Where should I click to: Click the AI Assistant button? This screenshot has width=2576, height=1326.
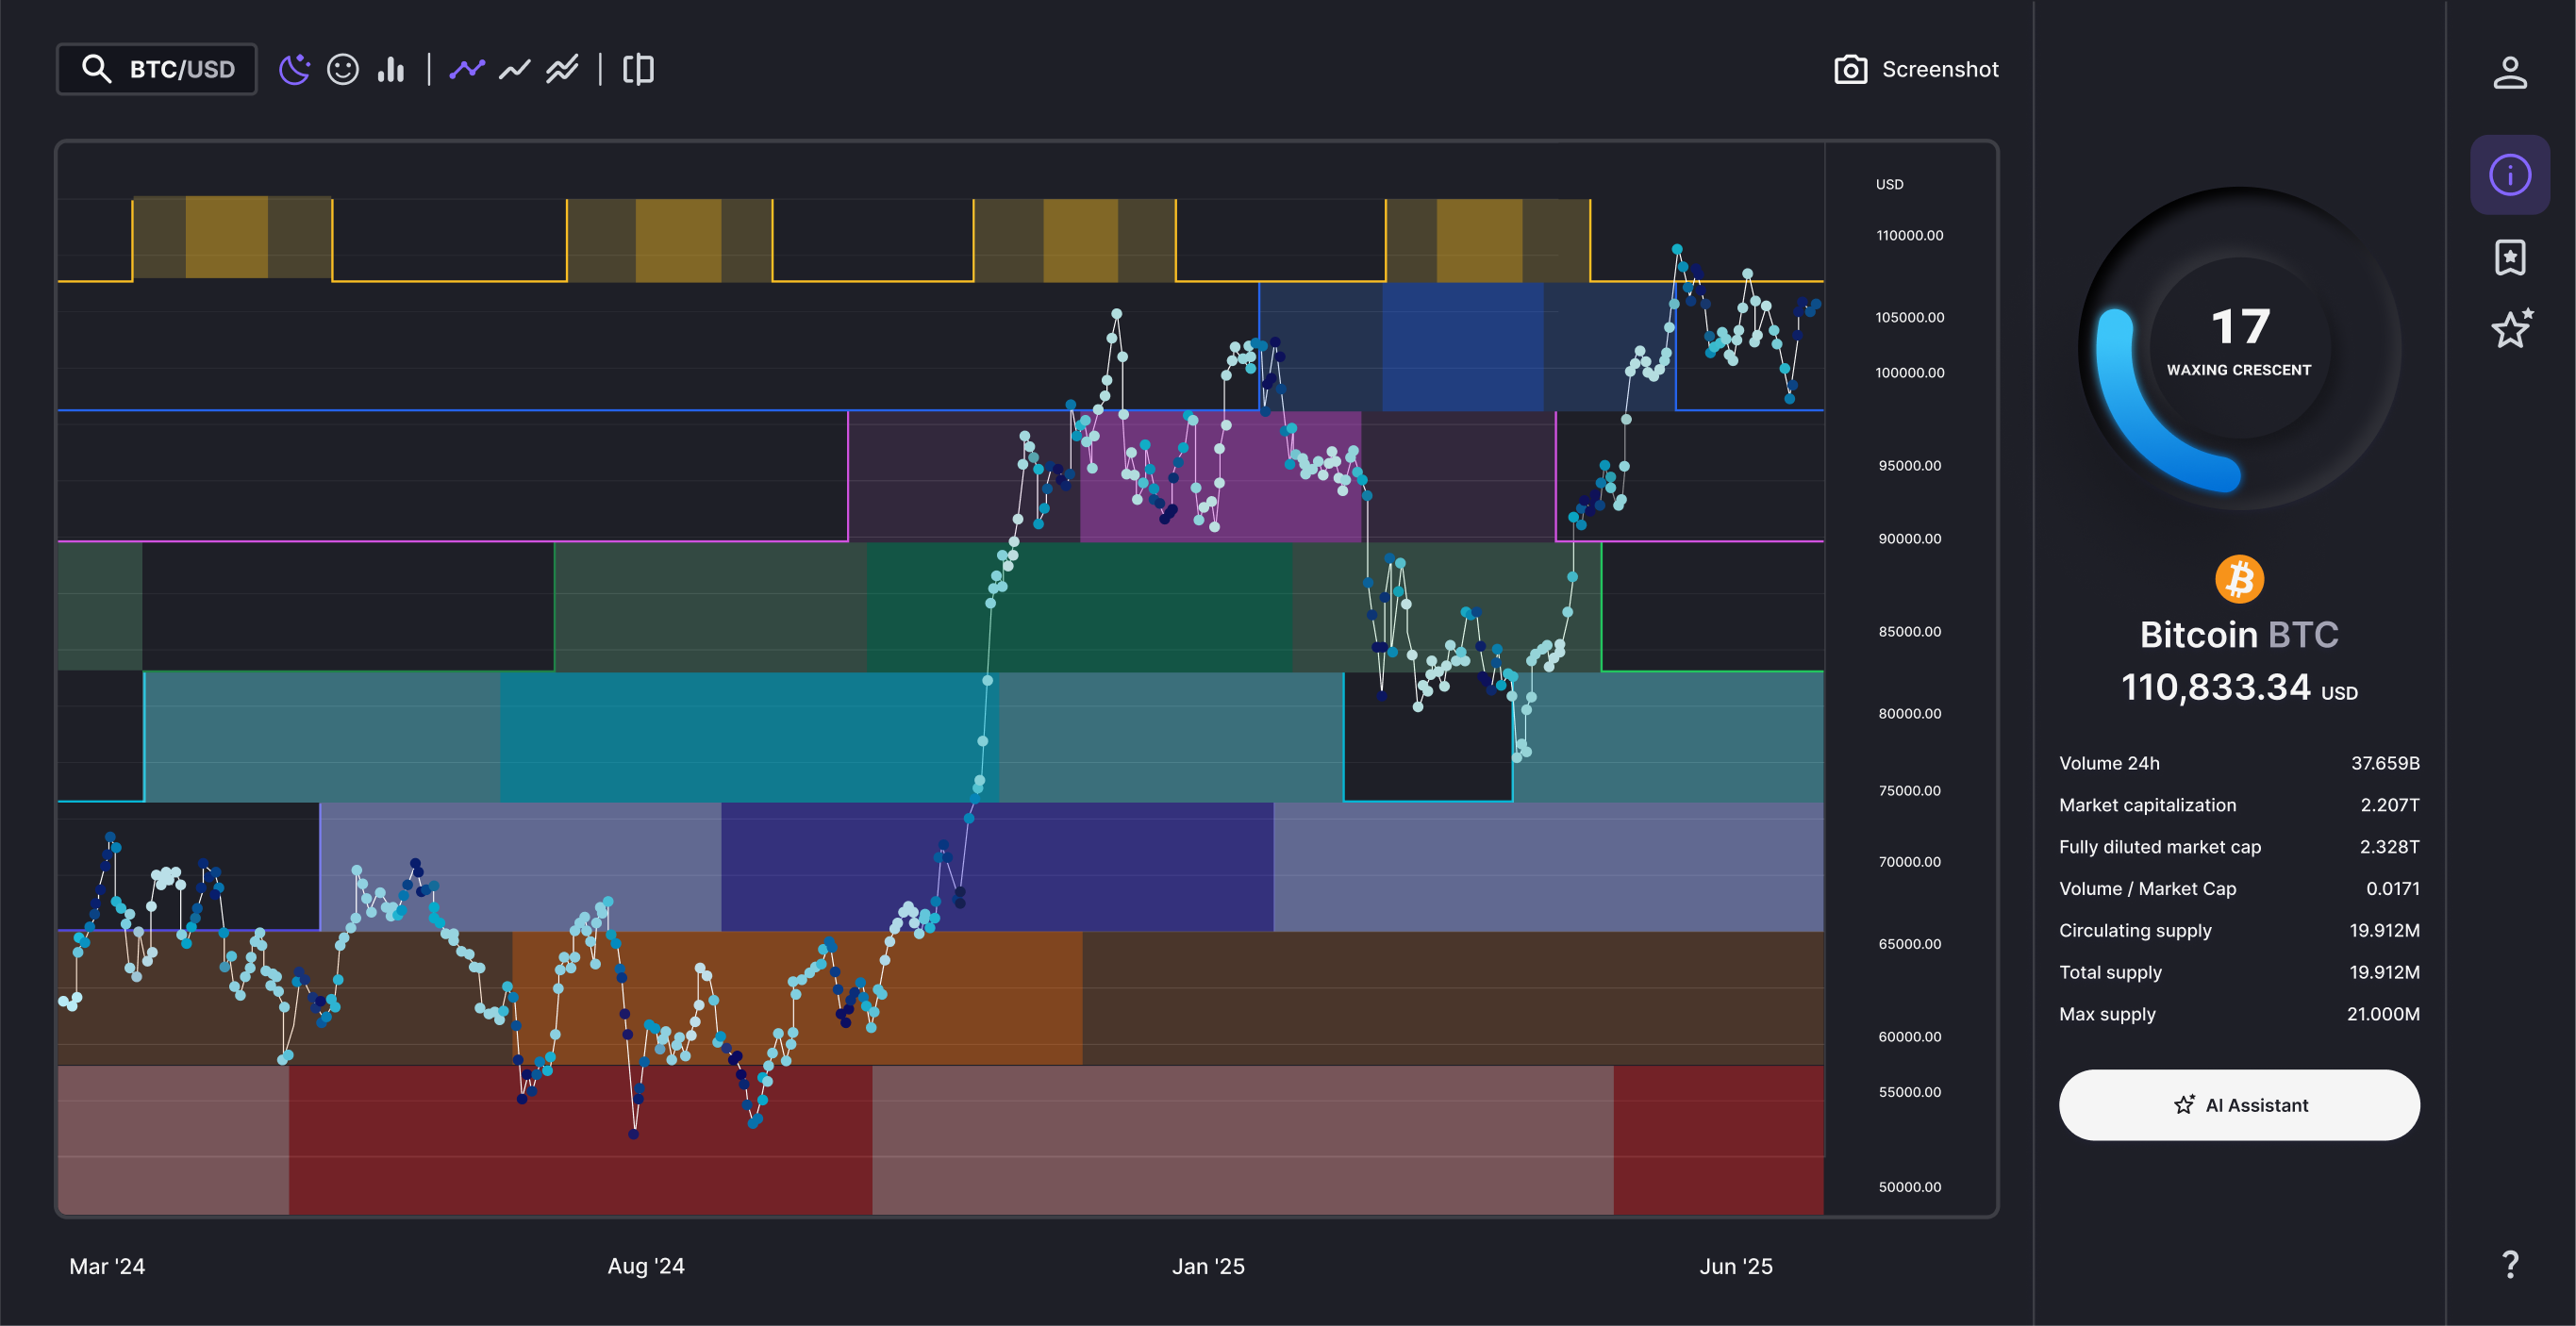[x=2238, y=1105]
